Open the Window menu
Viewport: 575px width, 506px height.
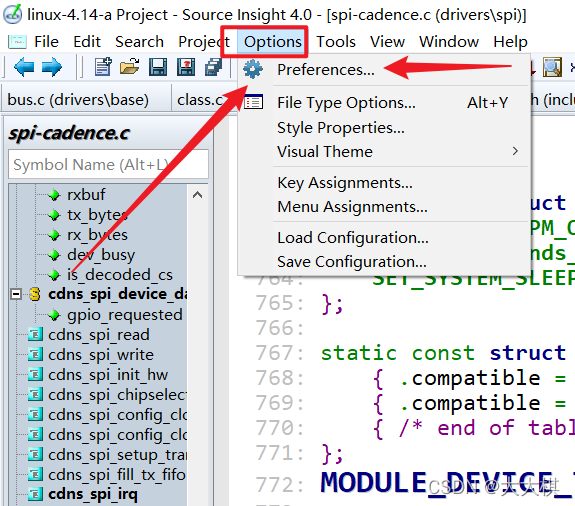pos(449,42)
